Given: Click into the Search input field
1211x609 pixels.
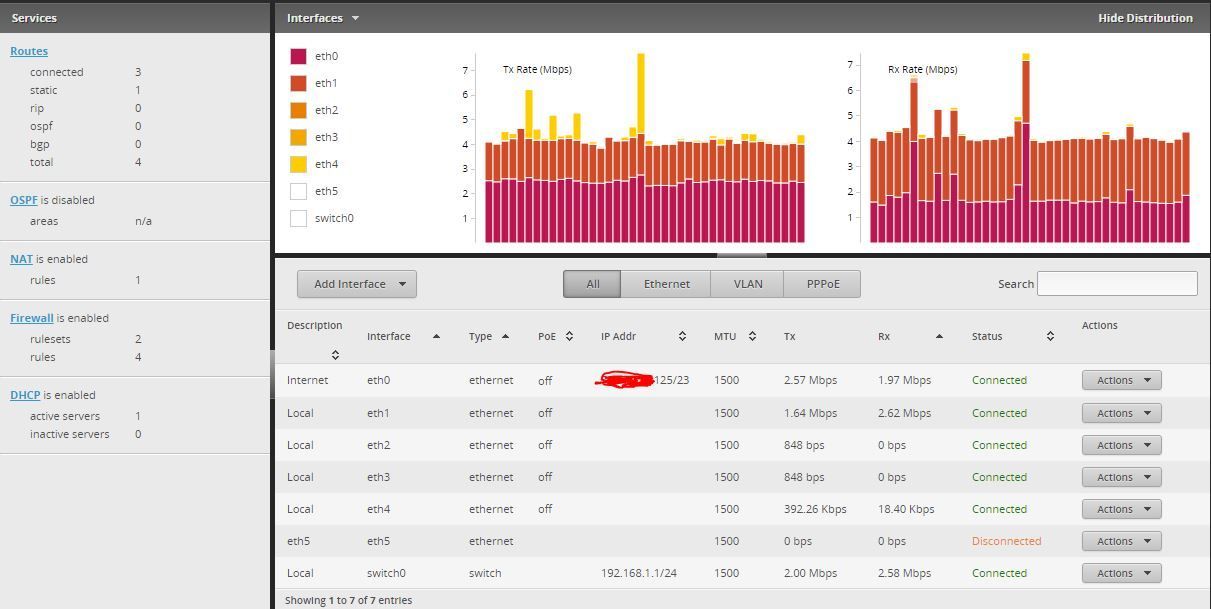Looking at the screenshot, I should pos(1117,284).
